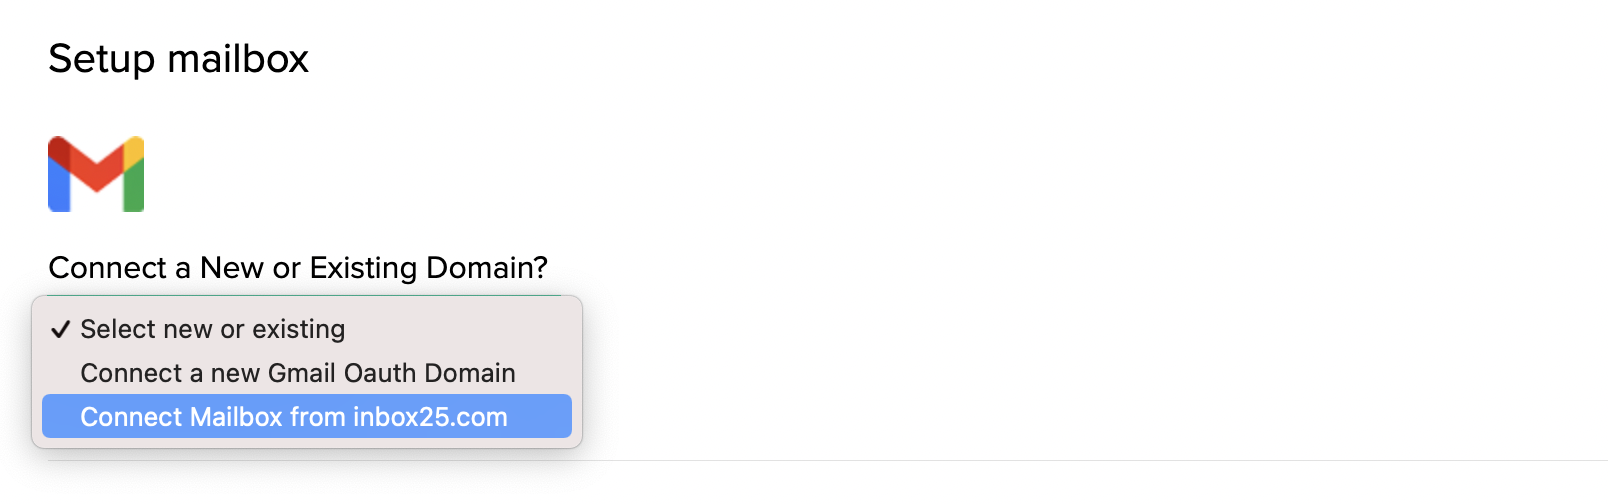Viewport: 1608px width, 504px height.
Task: Choose Connect a new Gmail Oauth Domain
Action: [307, 373]
